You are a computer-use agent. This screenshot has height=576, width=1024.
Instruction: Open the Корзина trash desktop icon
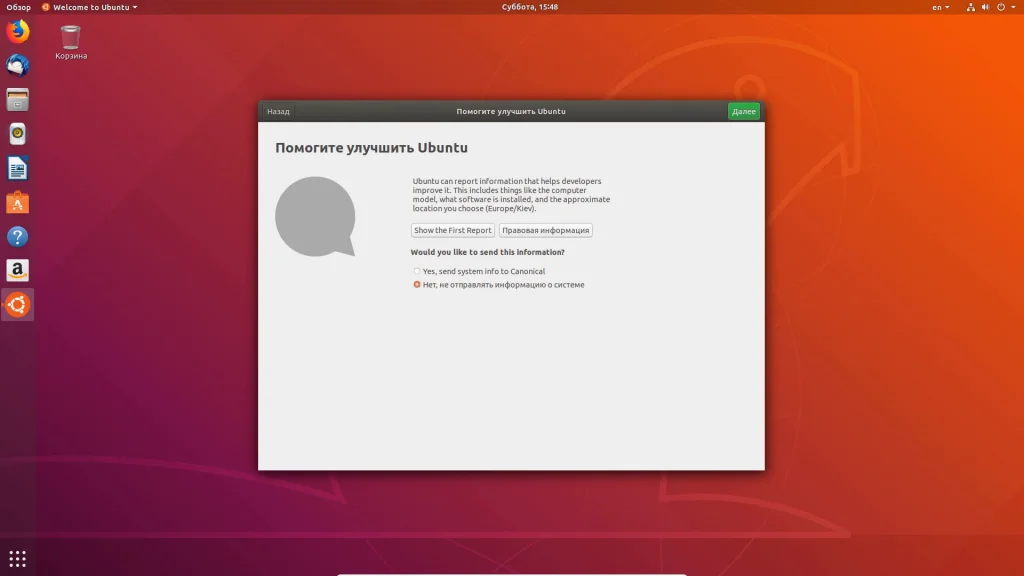click(71, 42)
